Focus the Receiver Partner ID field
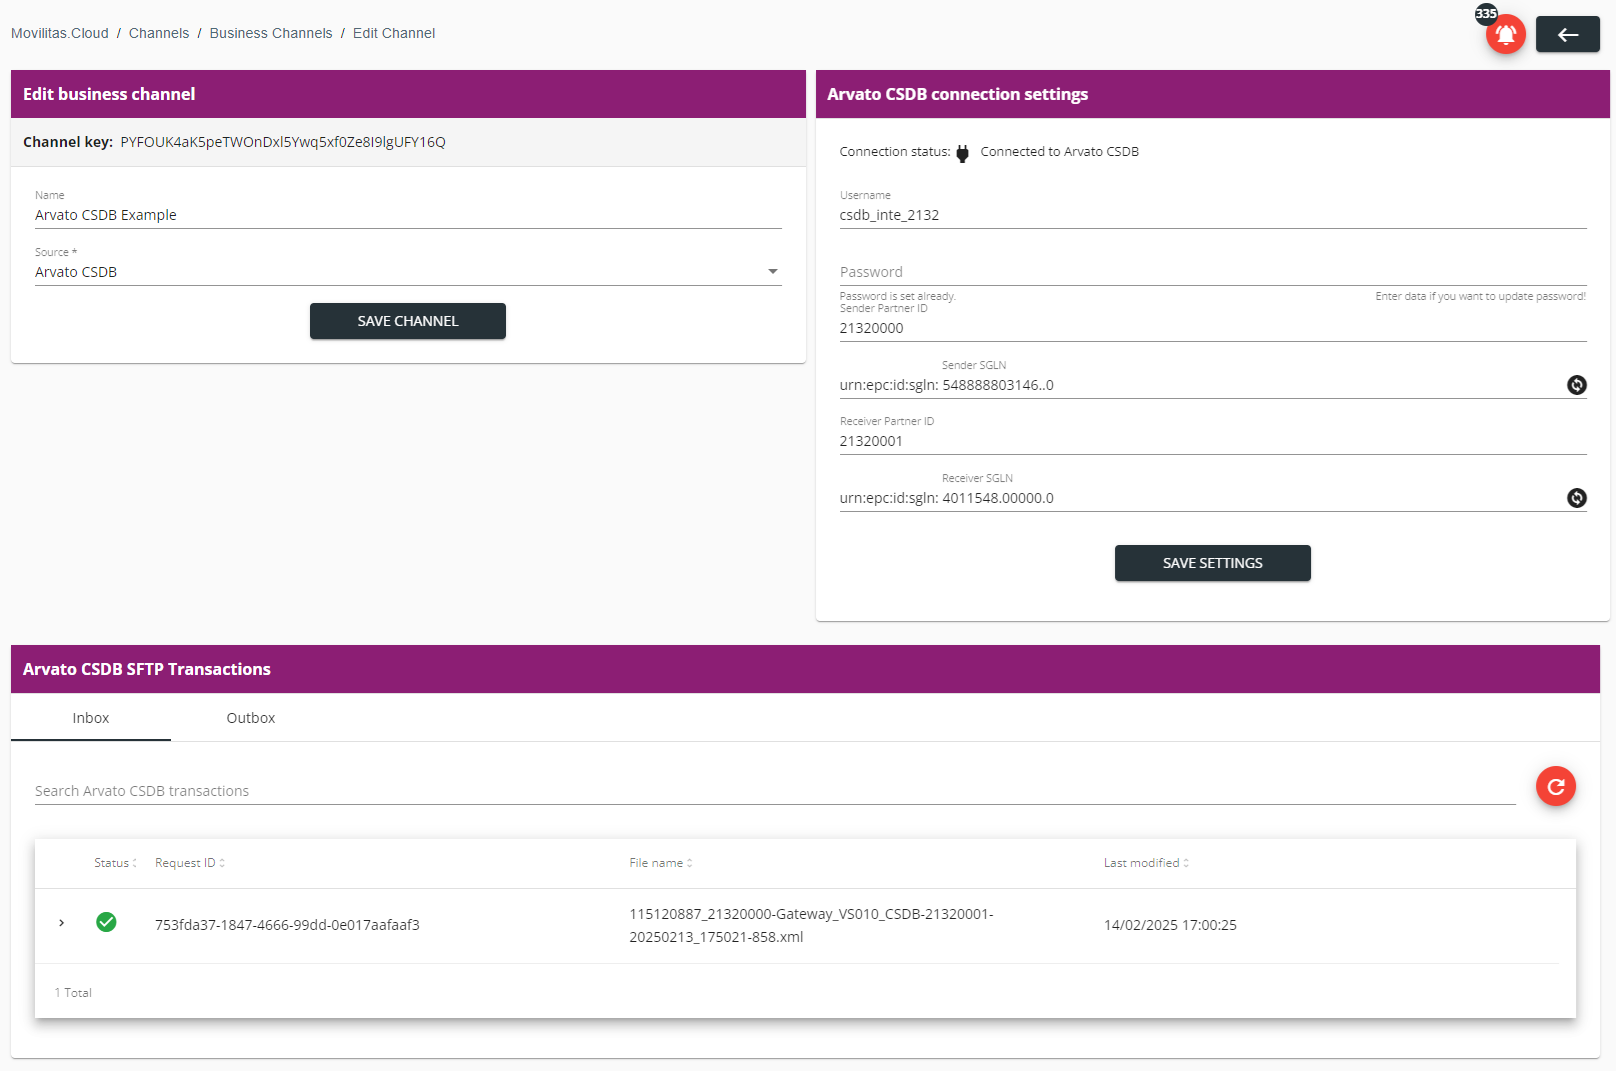 [x=1213, y=441]
